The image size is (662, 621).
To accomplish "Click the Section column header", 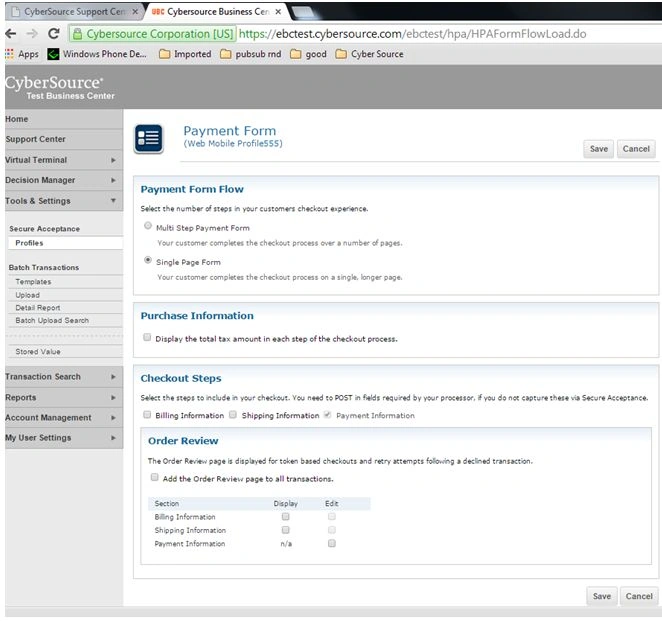I will pyautogui.click(x=167, y=503).
